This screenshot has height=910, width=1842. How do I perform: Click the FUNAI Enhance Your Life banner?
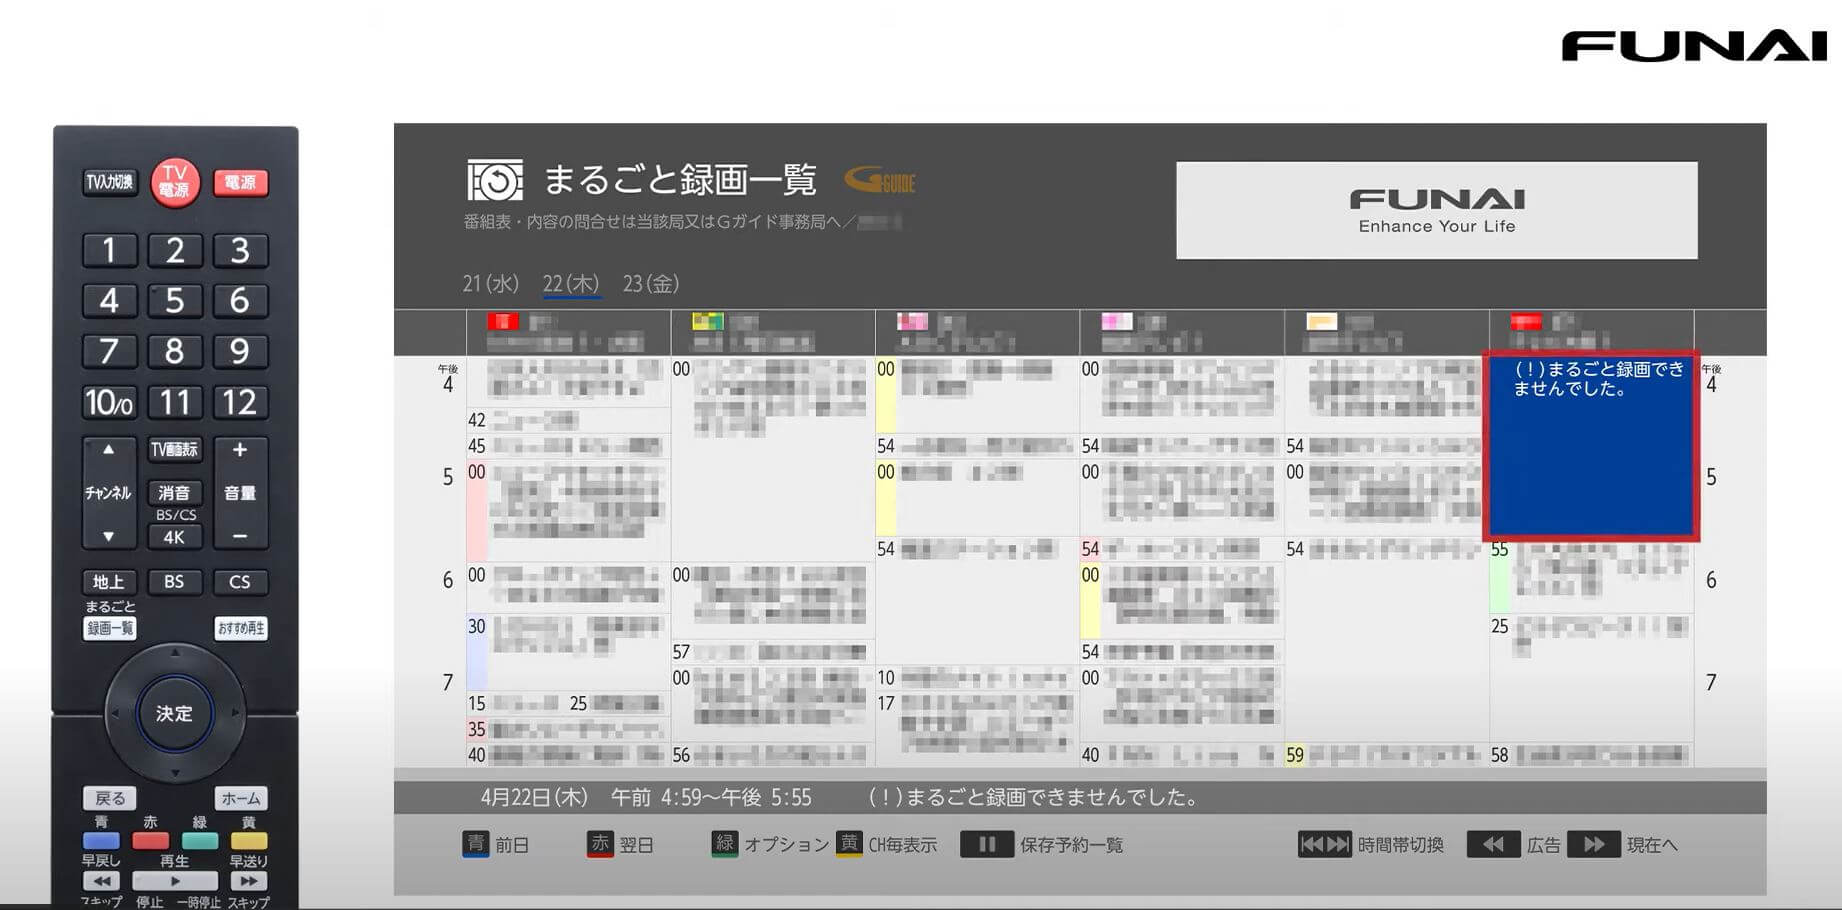coord(1437,211)
